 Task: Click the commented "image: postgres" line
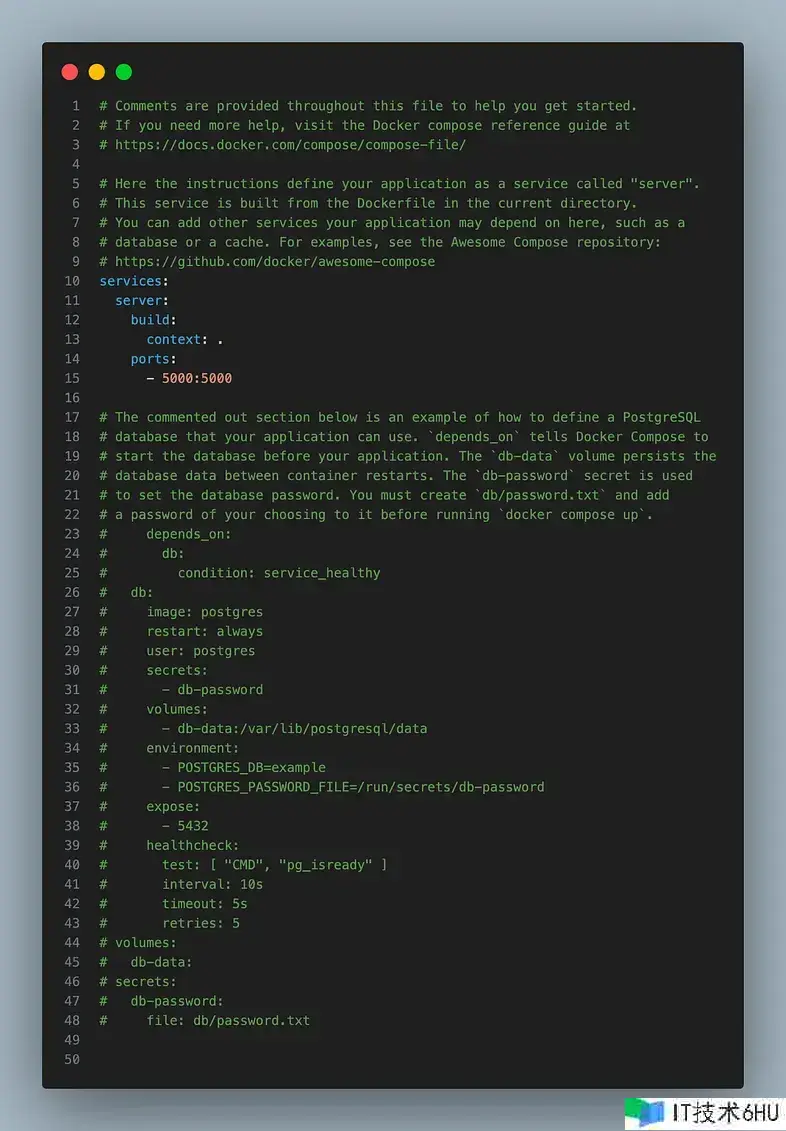point(205,612)
